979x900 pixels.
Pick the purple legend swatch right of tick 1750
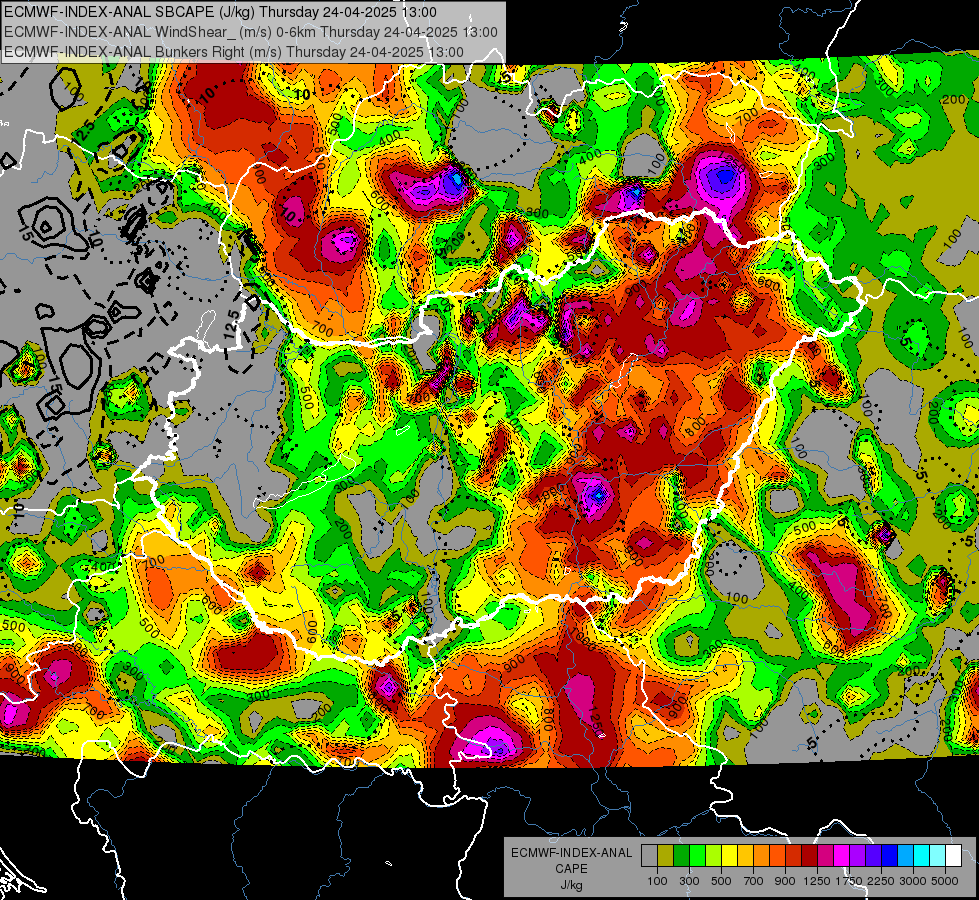pos(857,856)
